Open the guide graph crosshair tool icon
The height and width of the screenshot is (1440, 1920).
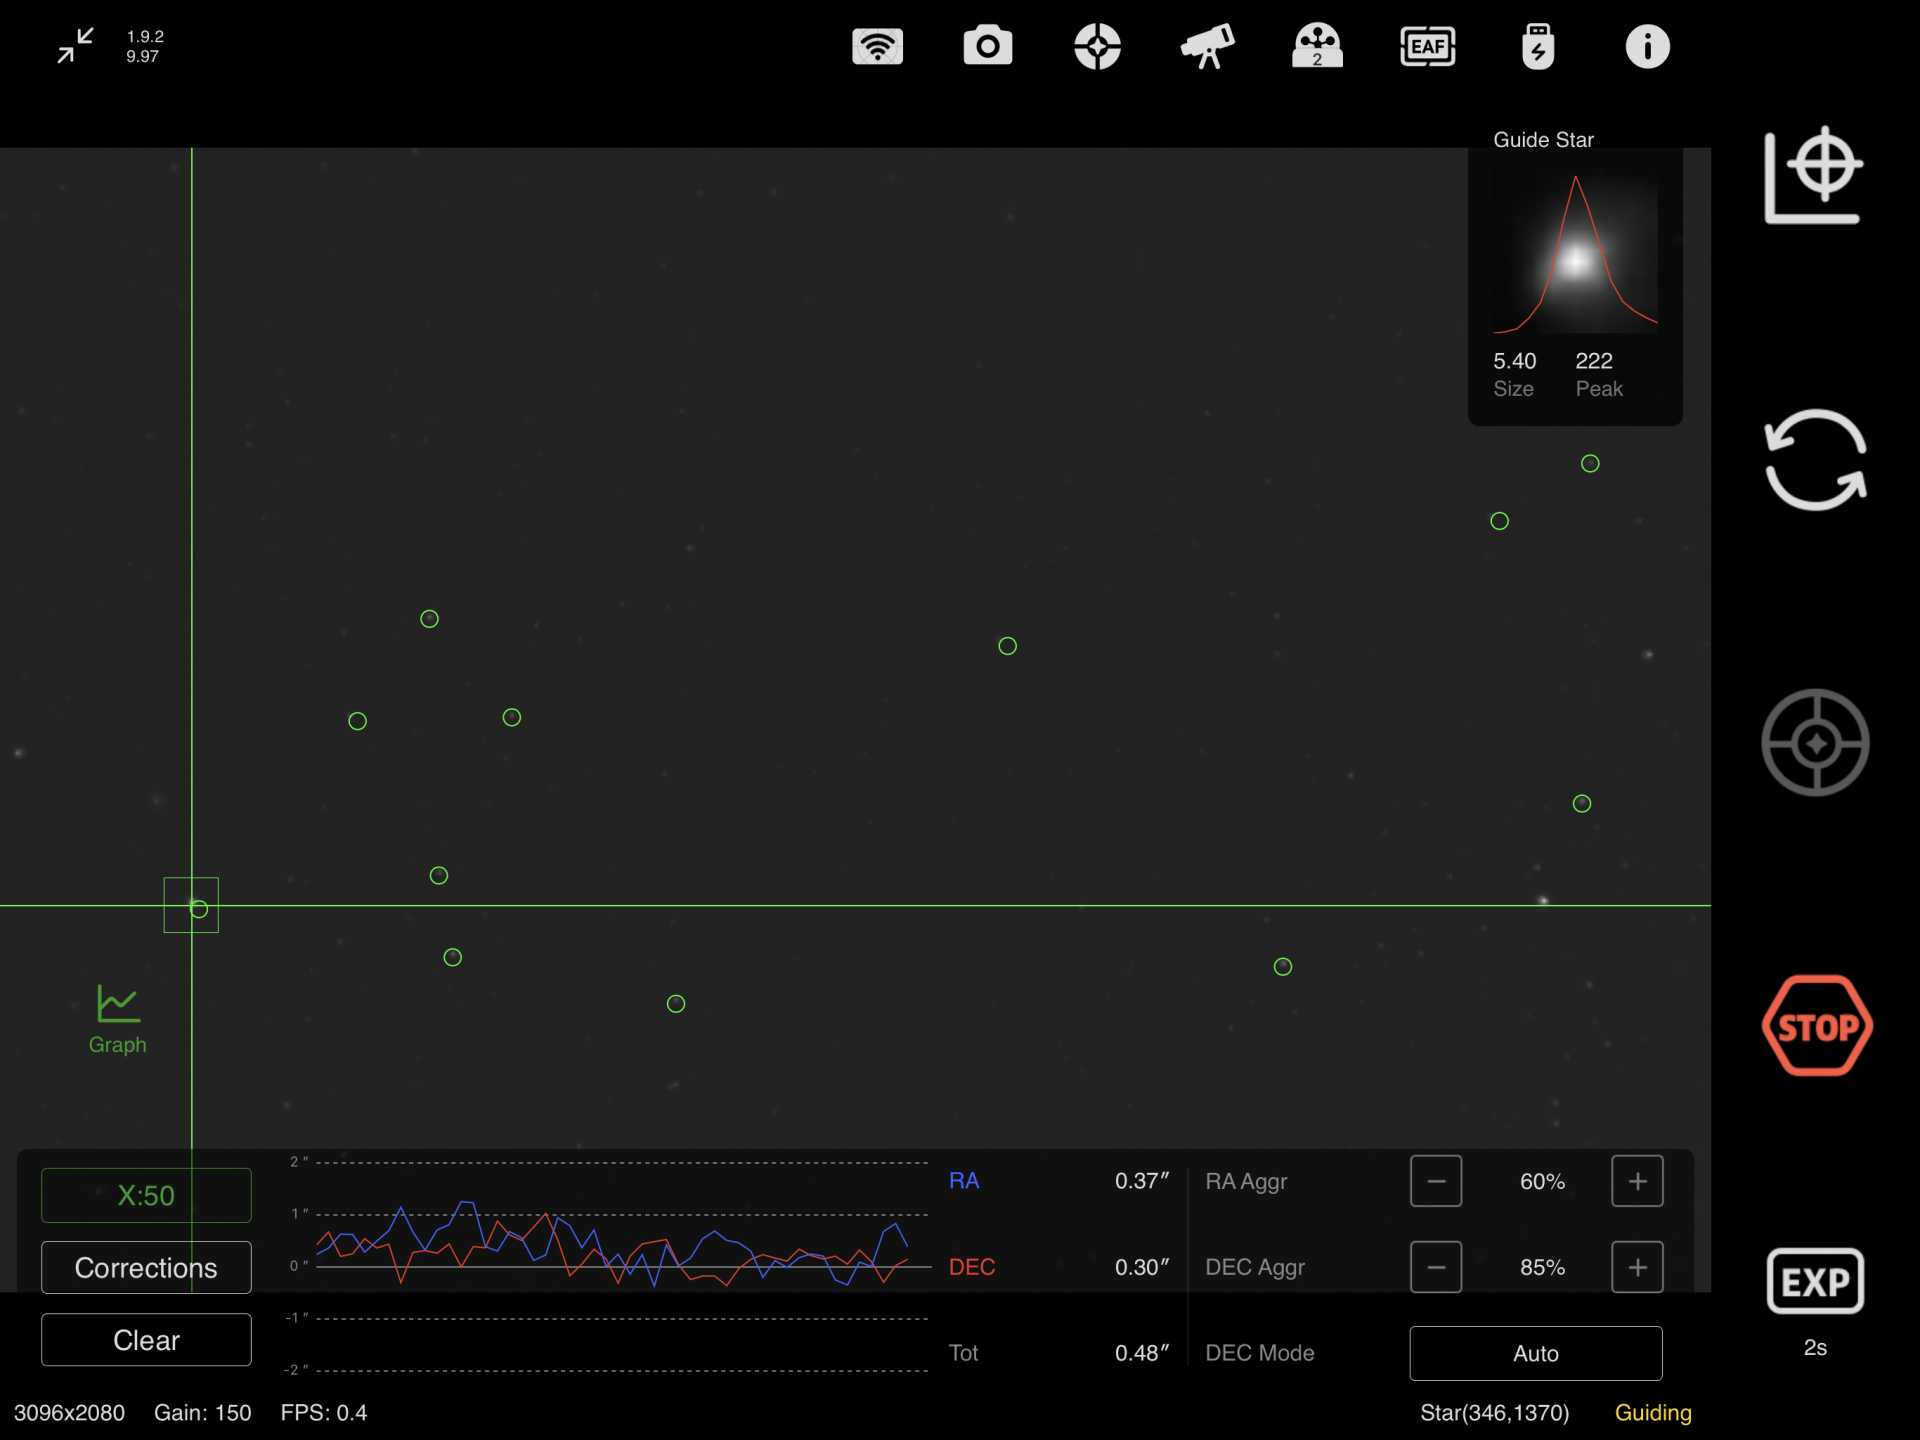(1814, 175)
